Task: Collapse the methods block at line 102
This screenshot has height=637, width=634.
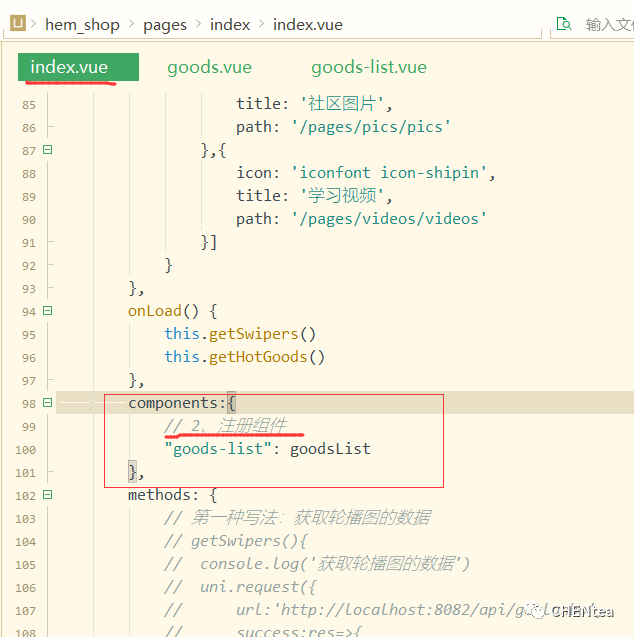Action: (47, 495)
